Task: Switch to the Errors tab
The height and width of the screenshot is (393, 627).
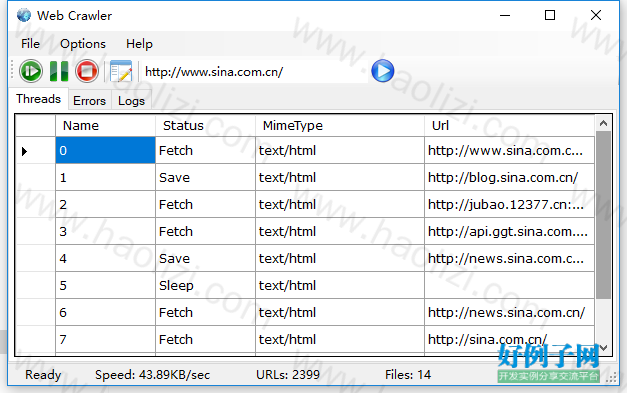Action: coord(90,101)
